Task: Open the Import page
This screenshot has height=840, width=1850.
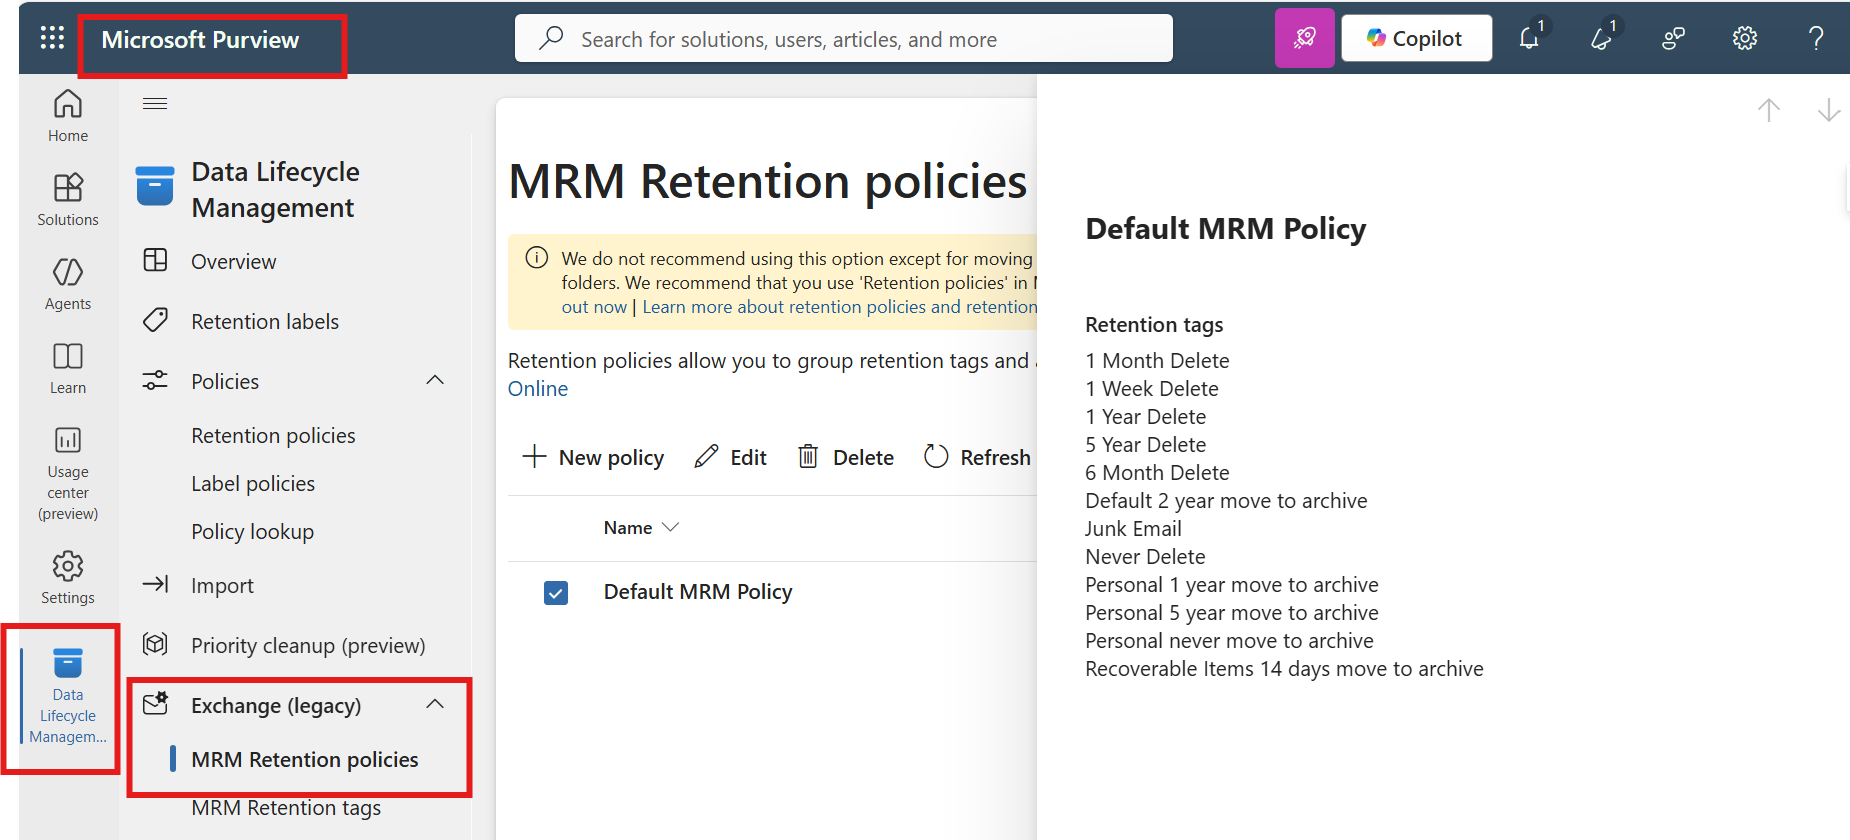Action: click(222, 585)
